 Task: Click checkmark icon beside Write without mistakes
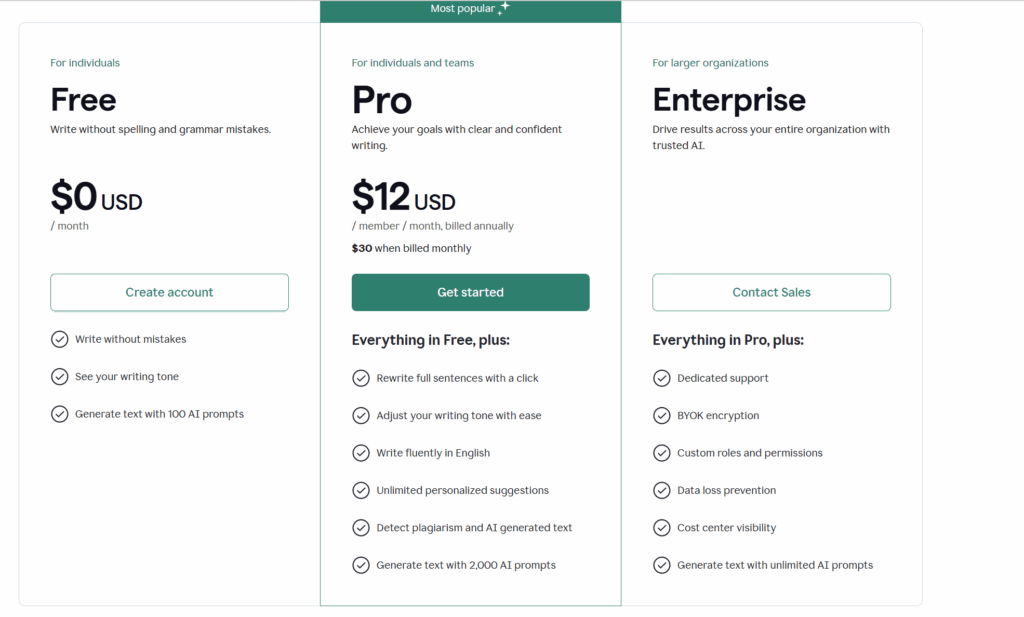tap(60, 339)
